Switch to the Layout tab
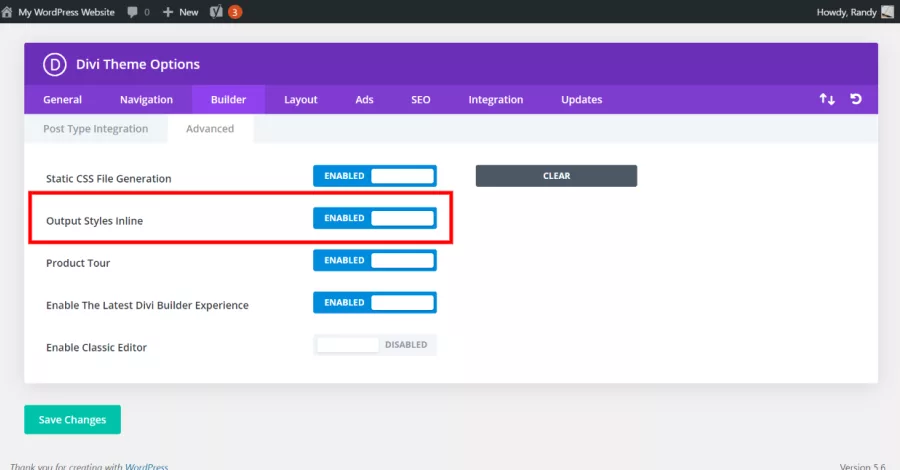 coord(301,99)
